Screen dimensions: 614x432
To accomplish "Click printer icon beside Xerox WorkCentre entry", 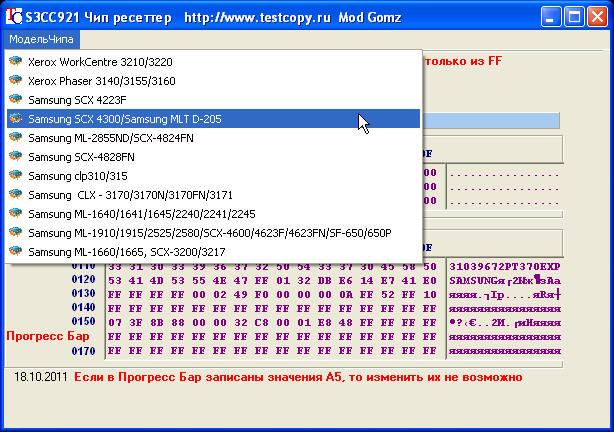I will (15, 62).
